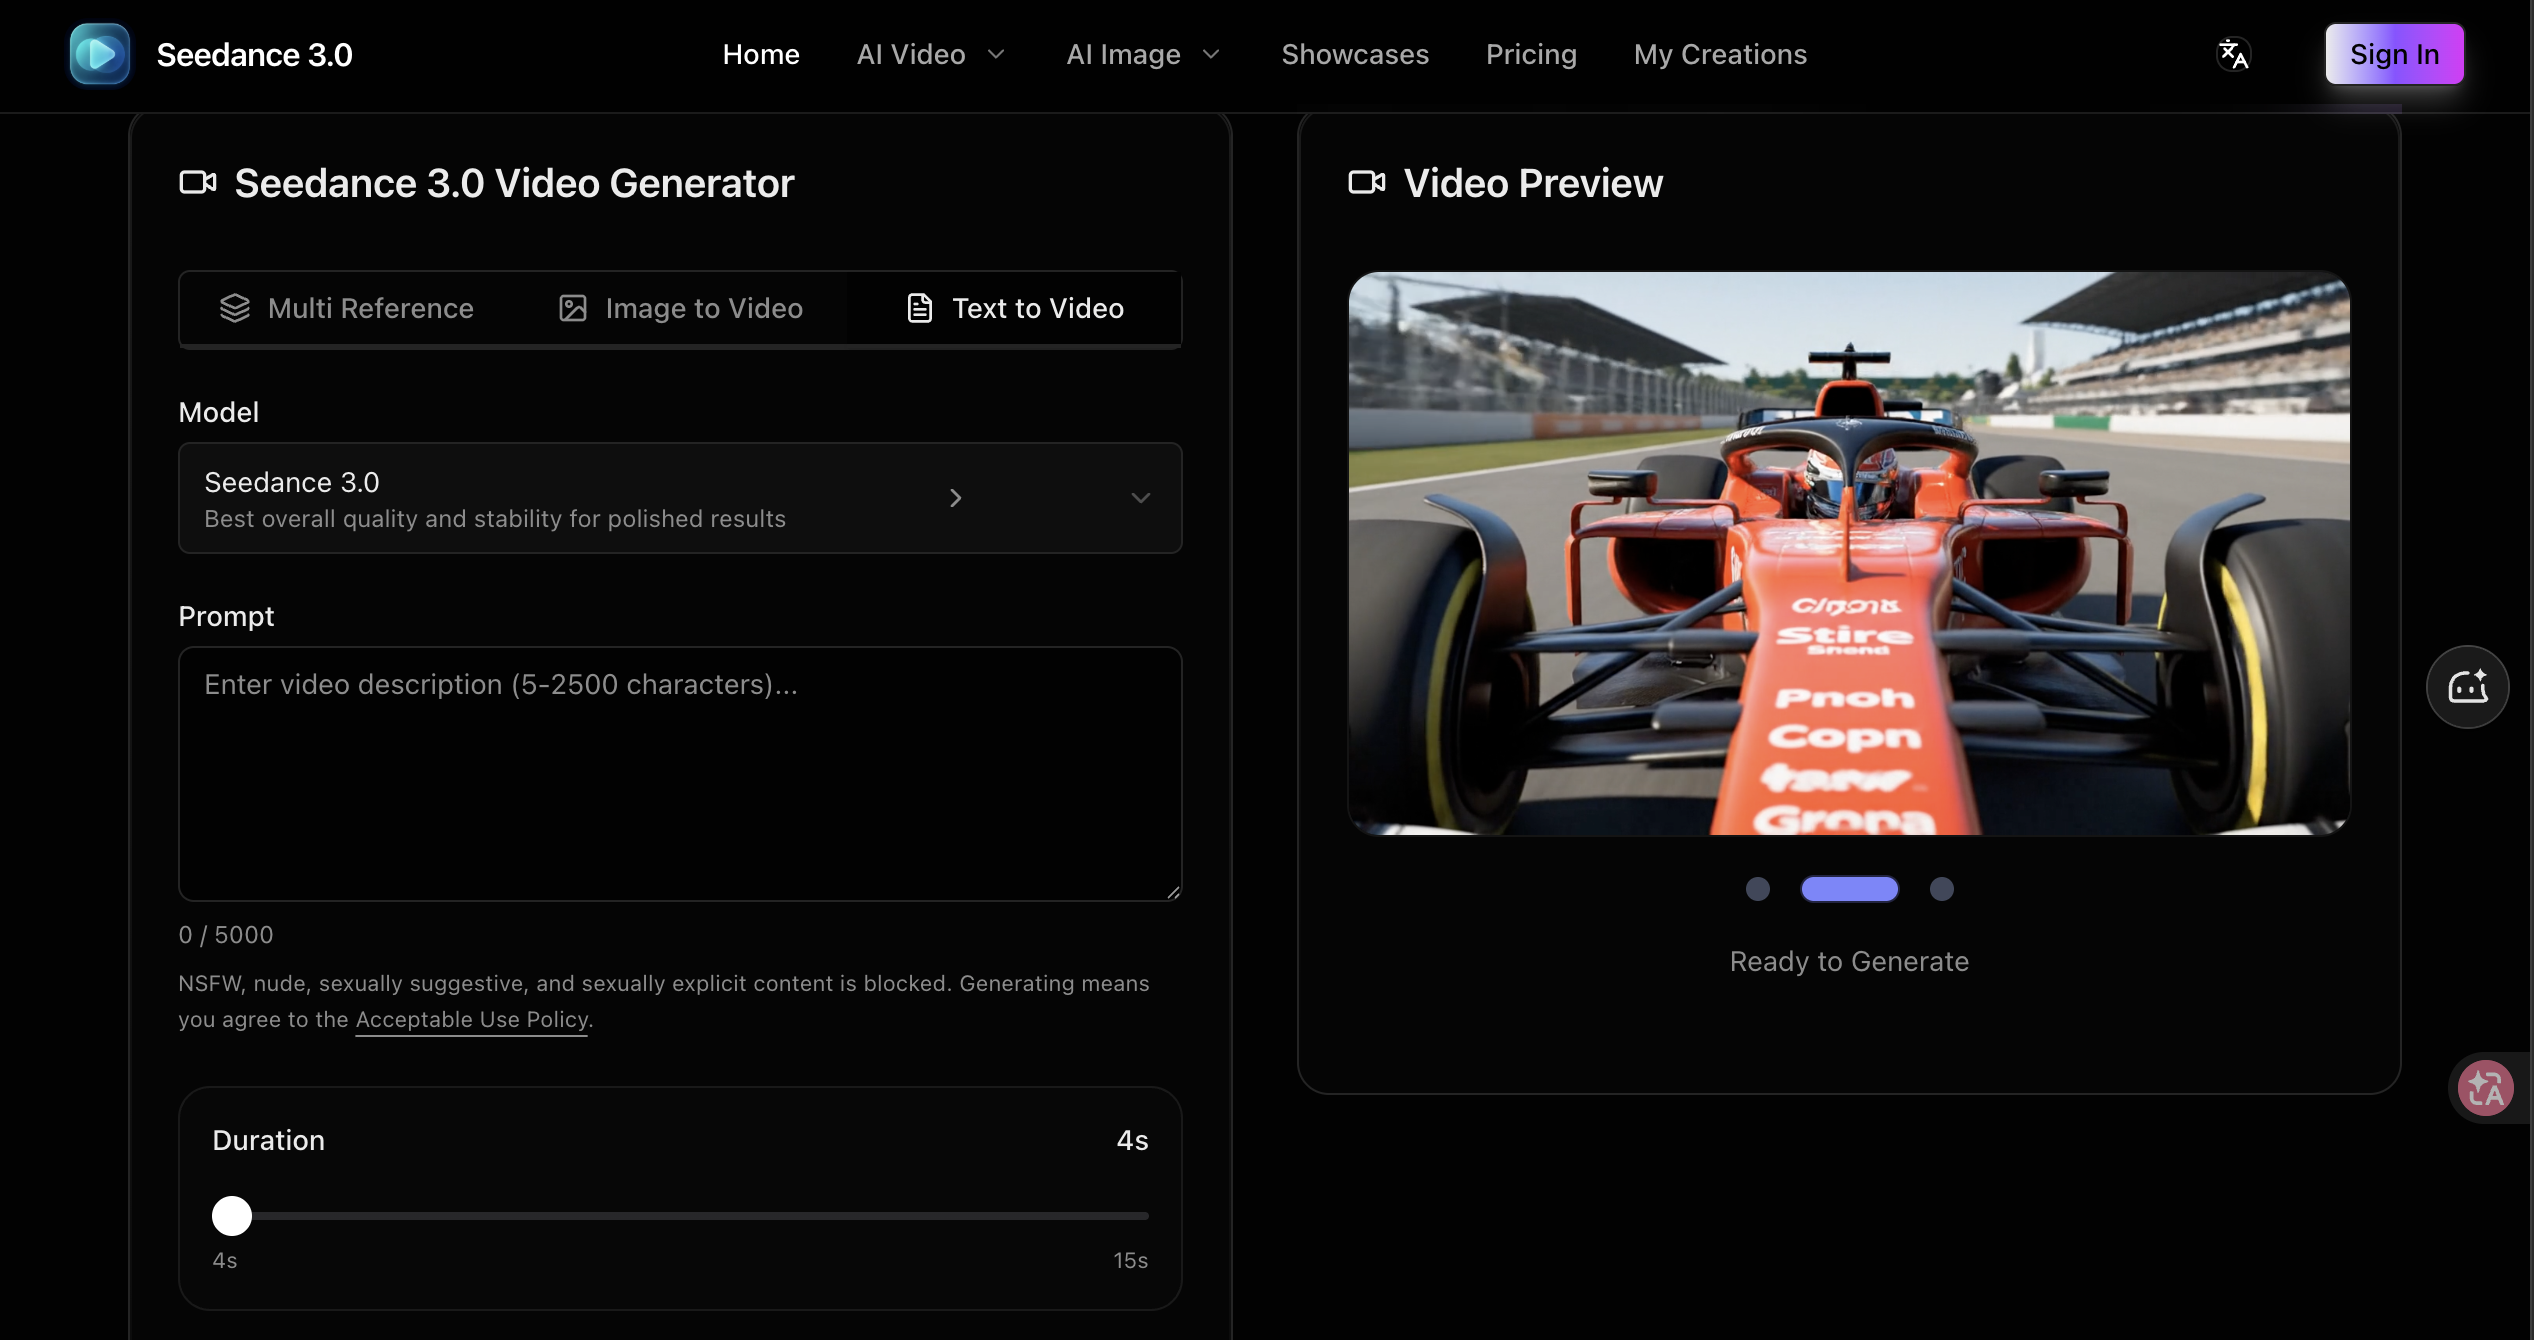Click the right chevron in Model selector
The image size is (2534, 1340).
pyautogui.click(x=956, y=498)
